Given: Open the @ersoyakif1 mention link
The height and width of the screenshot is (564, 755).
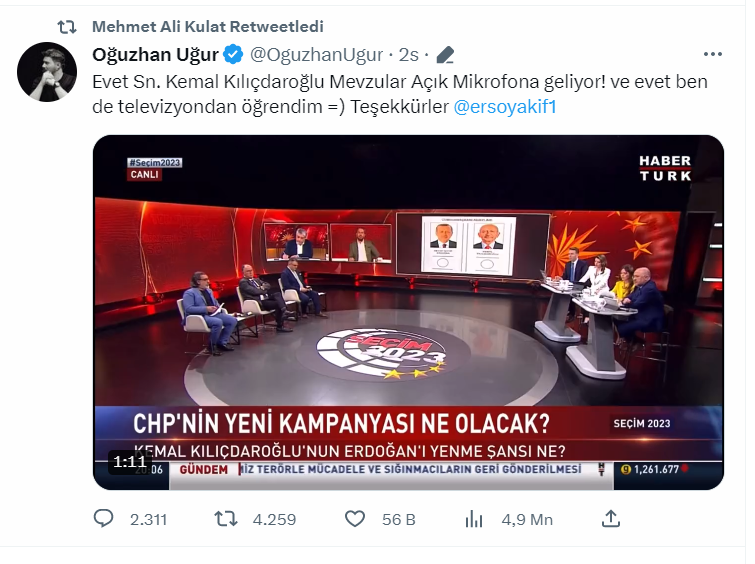Looking at the screenshot, I should (x=505, y=106).
